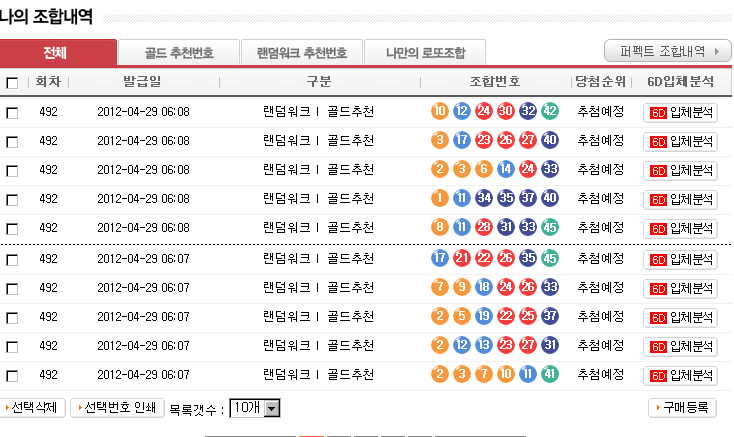Switch to the 골드 추천번호 tab

coord(179,53)
